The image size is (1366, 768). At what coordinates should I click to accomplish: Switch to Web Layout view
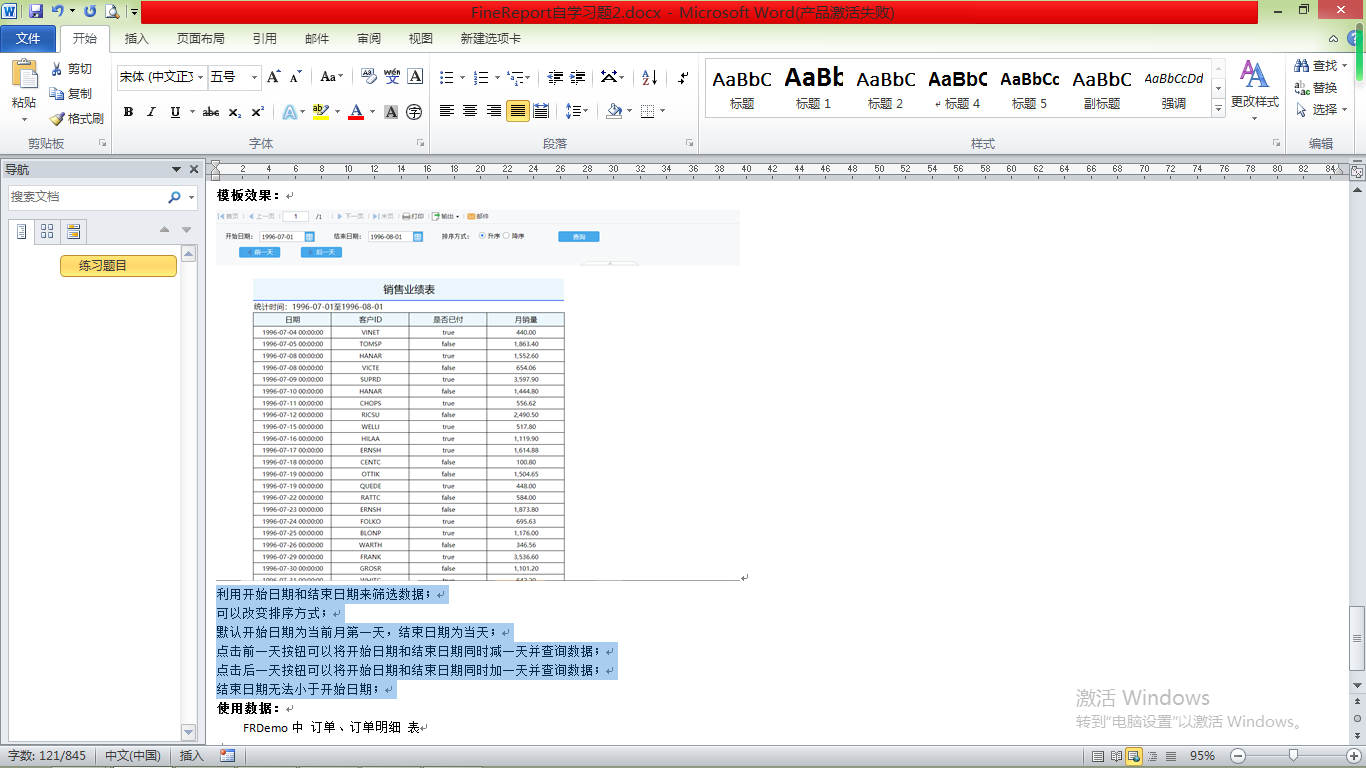pos(1134,756)
